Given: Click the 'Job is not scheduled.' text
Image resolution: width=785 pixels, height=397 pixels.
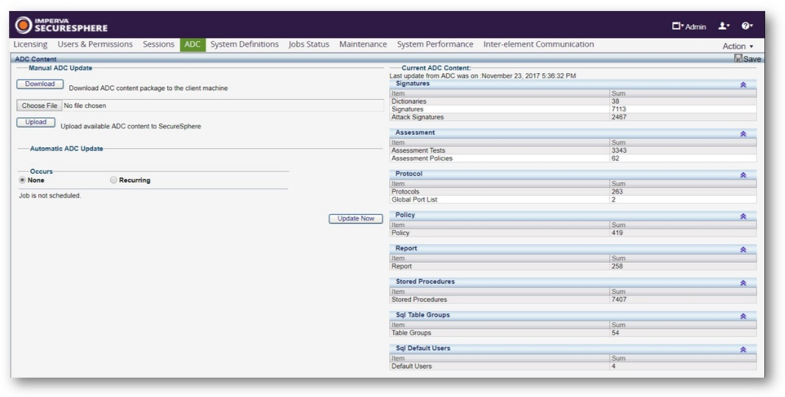Looking at the screenshot, I should [50, 196].
